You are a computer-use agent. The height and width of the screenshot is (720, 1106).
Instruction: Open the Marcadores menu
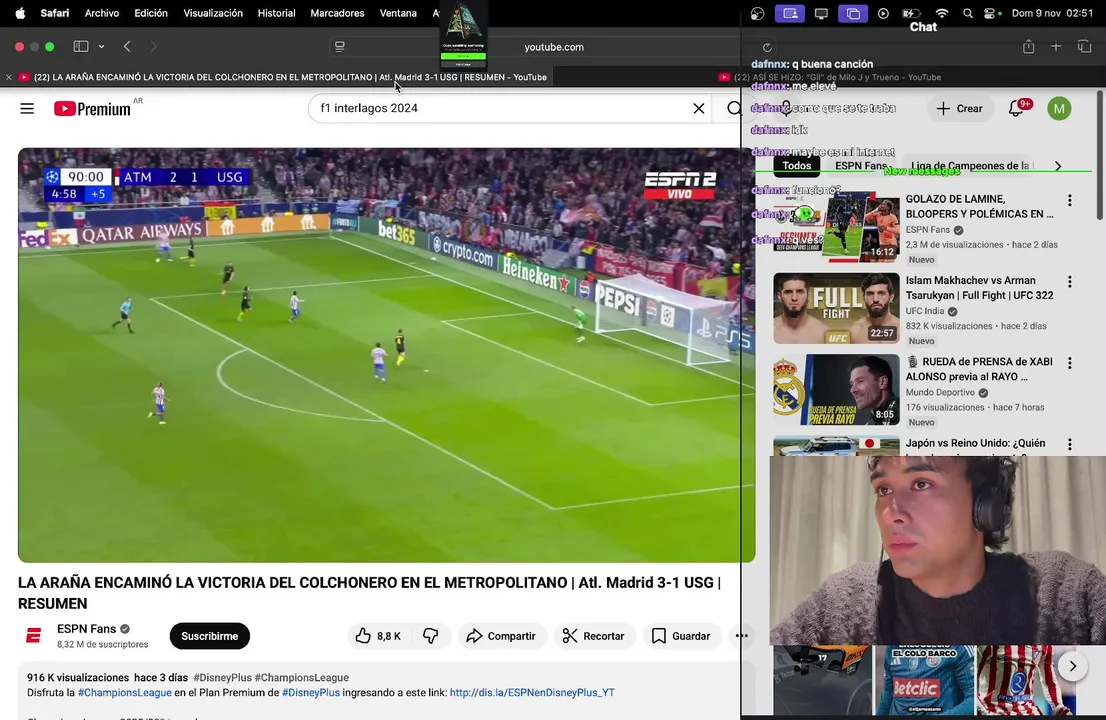337,13
